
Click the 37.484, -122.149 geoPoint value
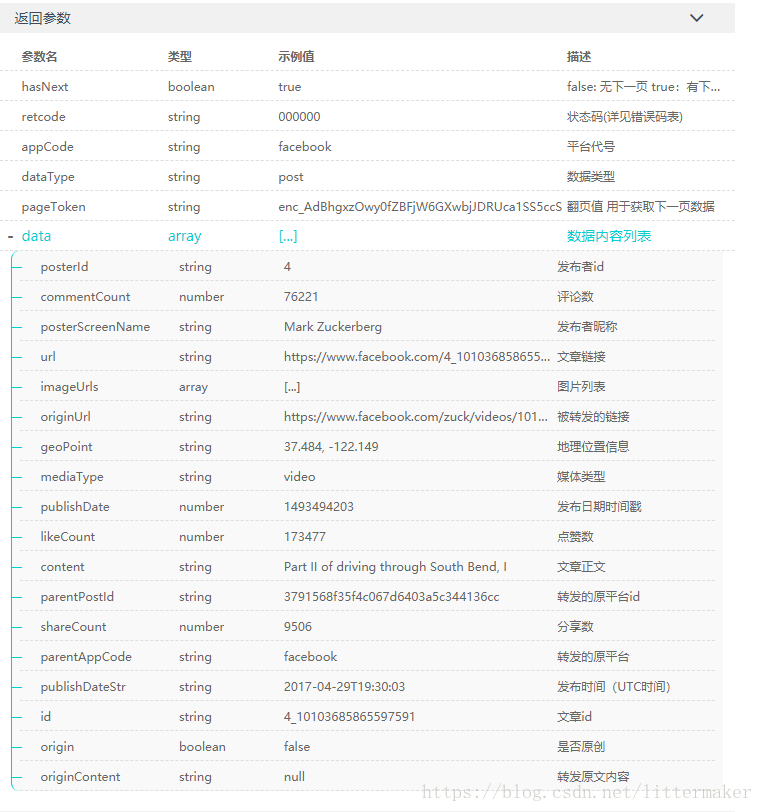point(331,447)
